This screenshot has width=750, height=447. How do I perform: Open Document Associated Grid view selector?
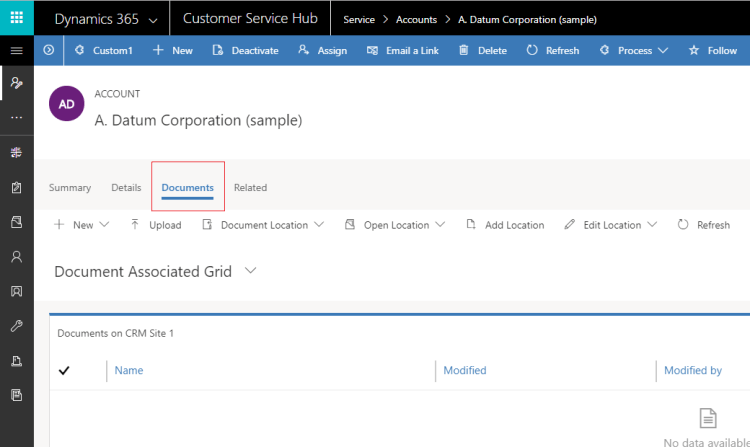(x=250, y=271)
